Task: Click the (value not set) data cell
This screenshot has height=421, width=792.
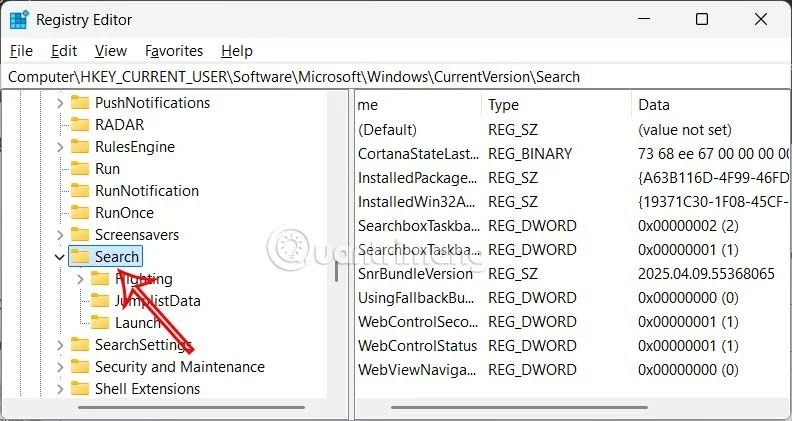Action: (684, 130)
